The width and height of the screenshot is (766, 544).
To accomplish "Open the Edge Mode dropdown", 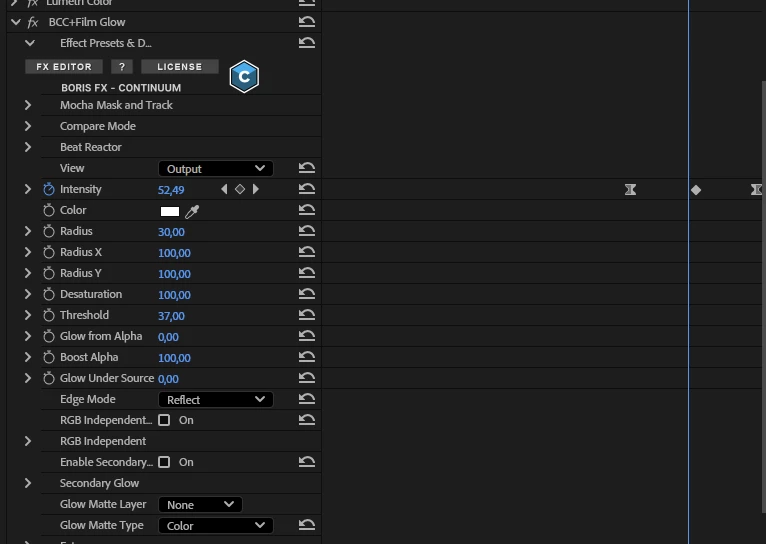I will [x=215, y=399].
